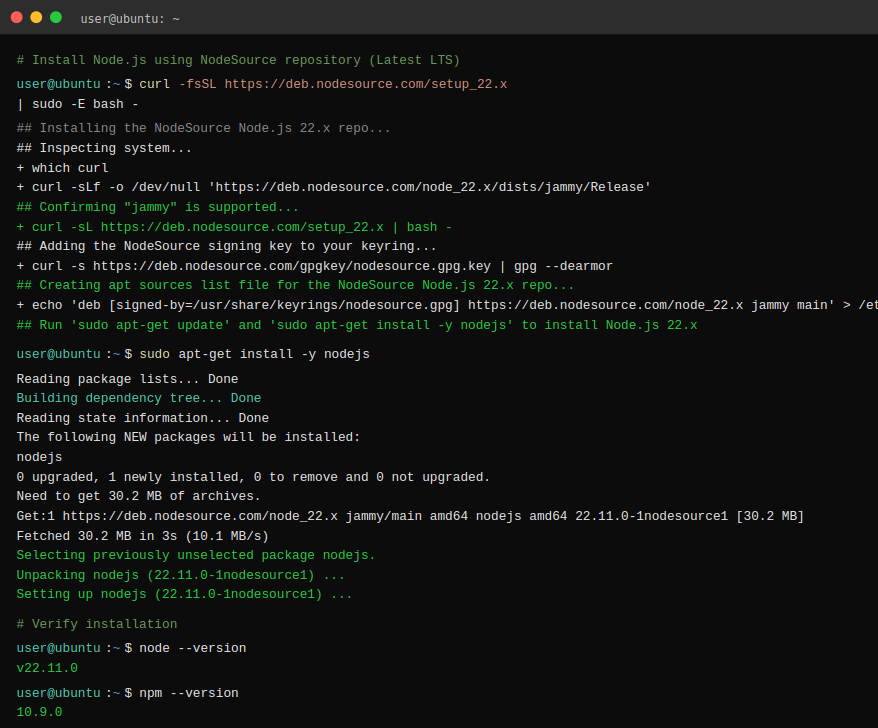This screenshot has height=728, width=878.
Task: Click the 'npm --version' command
Action: click(189, 693)
